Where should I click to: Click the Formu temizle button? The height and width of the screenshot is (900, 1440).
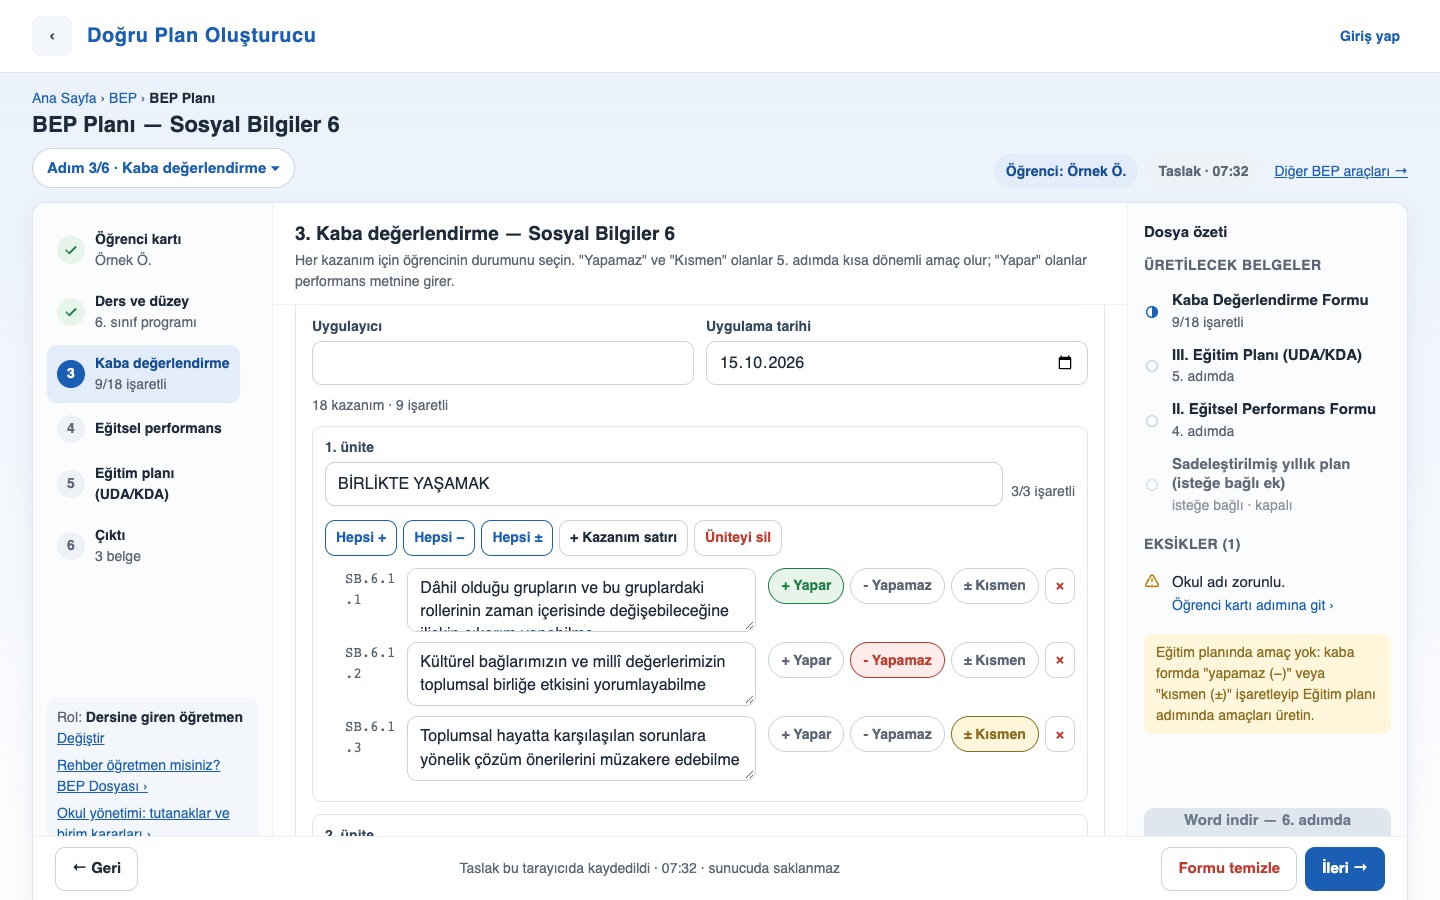click(x=1229, y=868)
